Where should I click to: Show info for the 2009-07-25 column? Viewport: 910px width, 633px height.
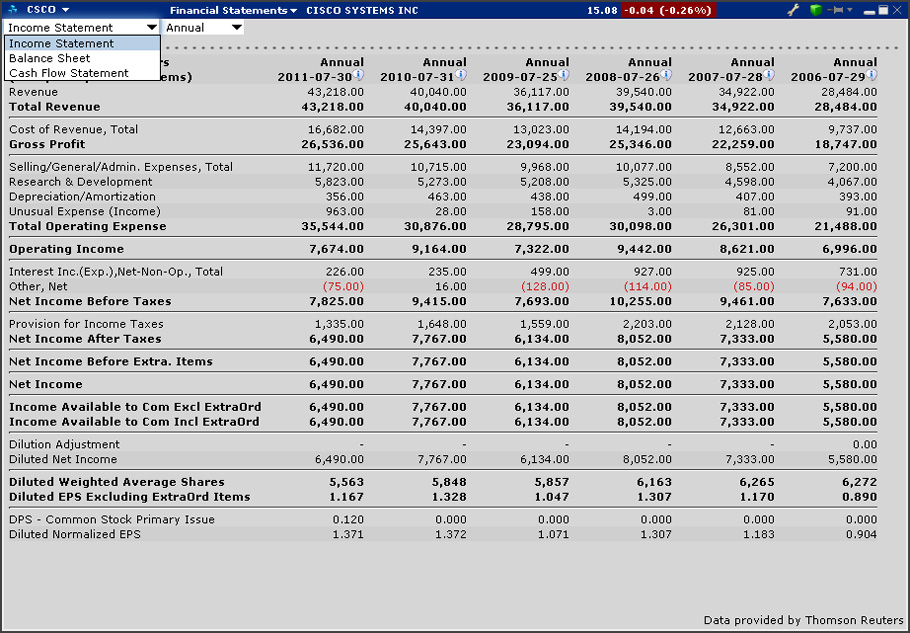pyautogui.click(x=564, y=75)
